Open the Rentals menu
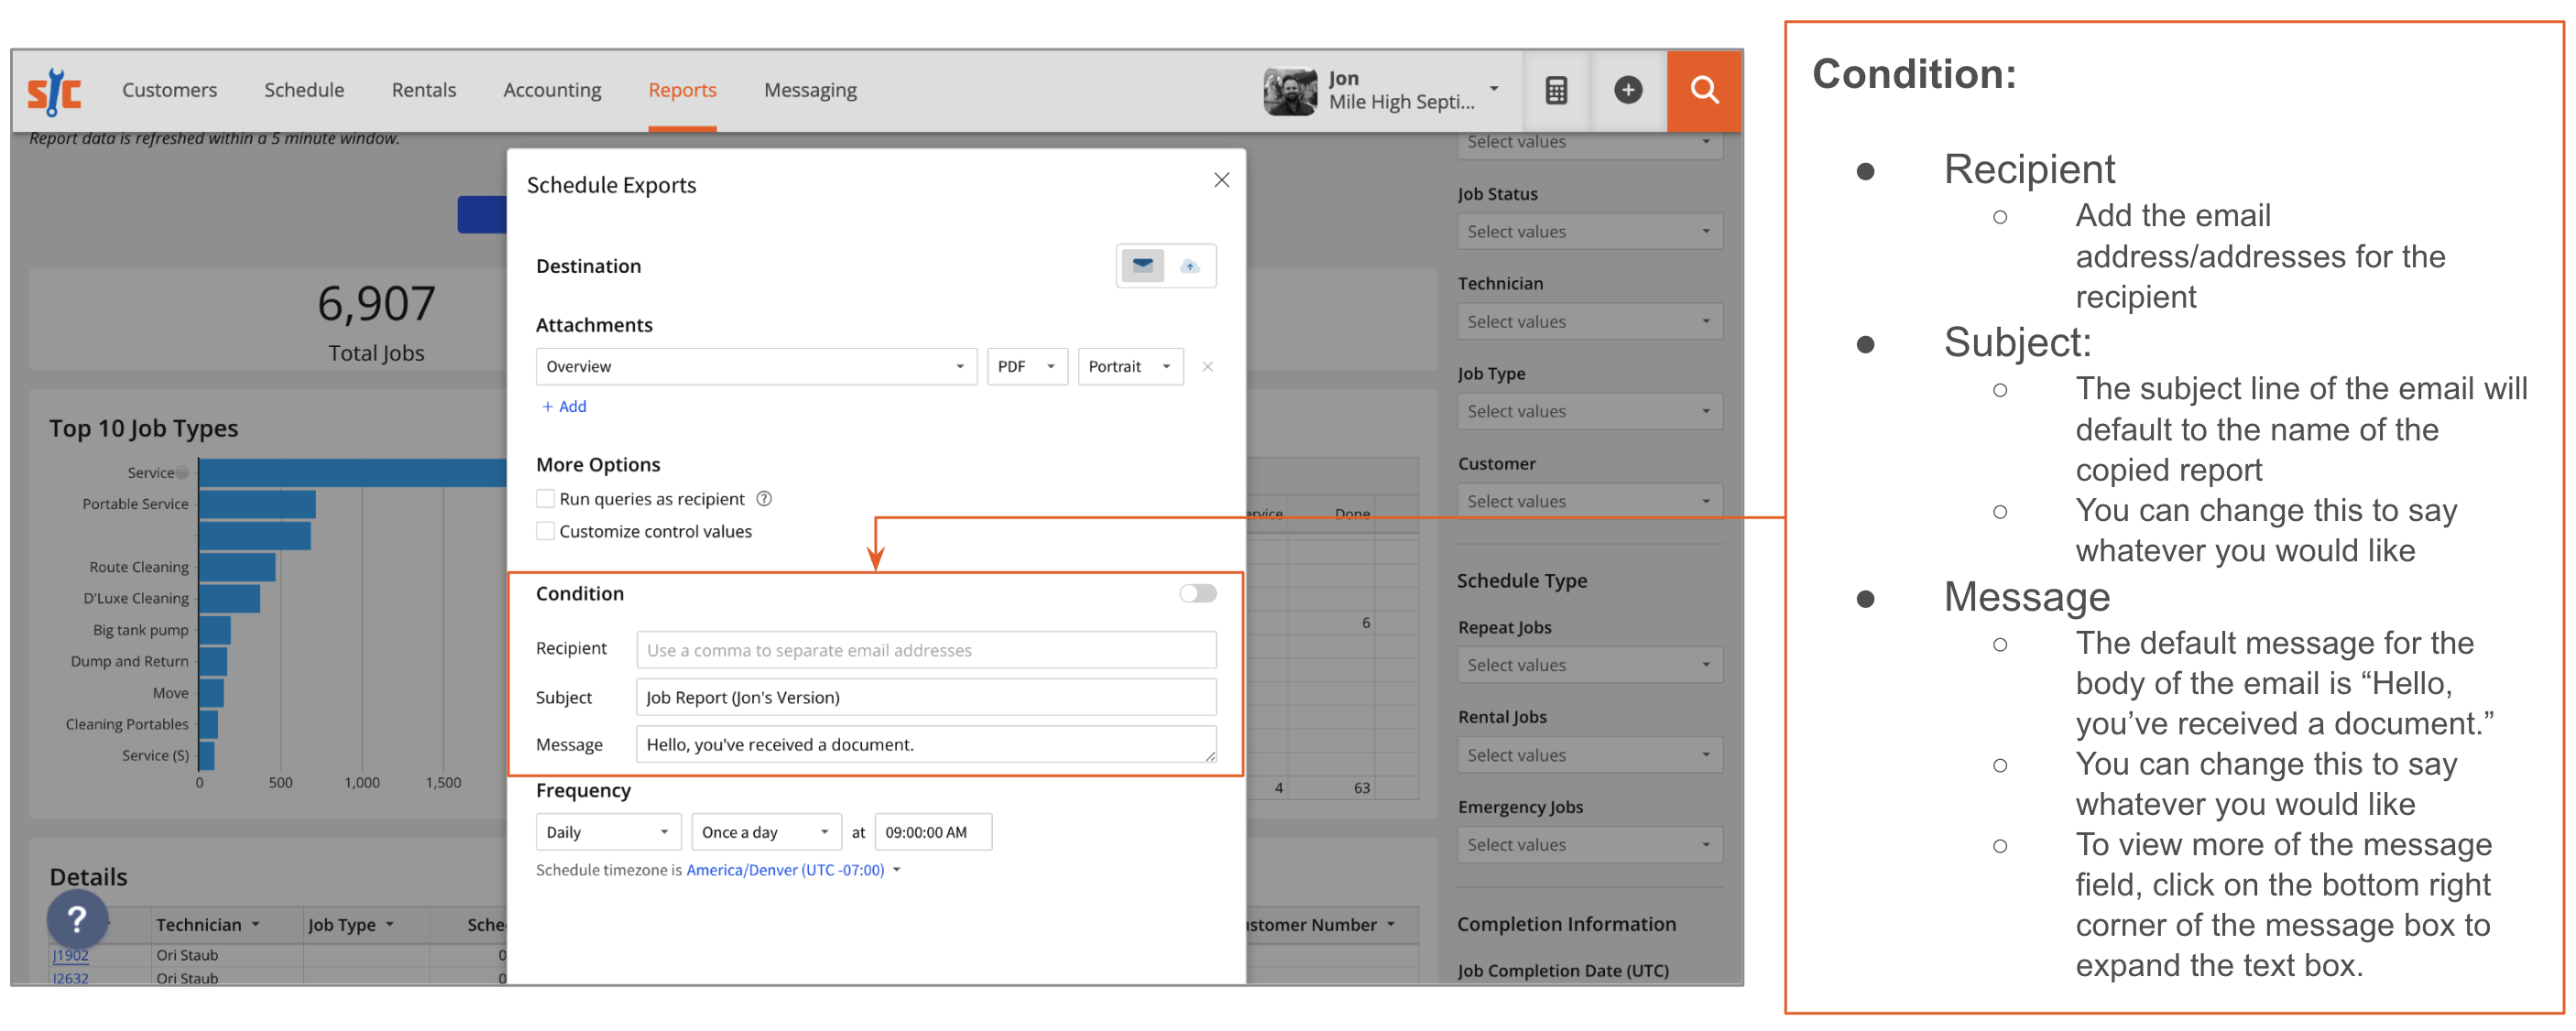Image resolution: width=2576 pixels, height=1031 pixels. [x=423, y=91]
